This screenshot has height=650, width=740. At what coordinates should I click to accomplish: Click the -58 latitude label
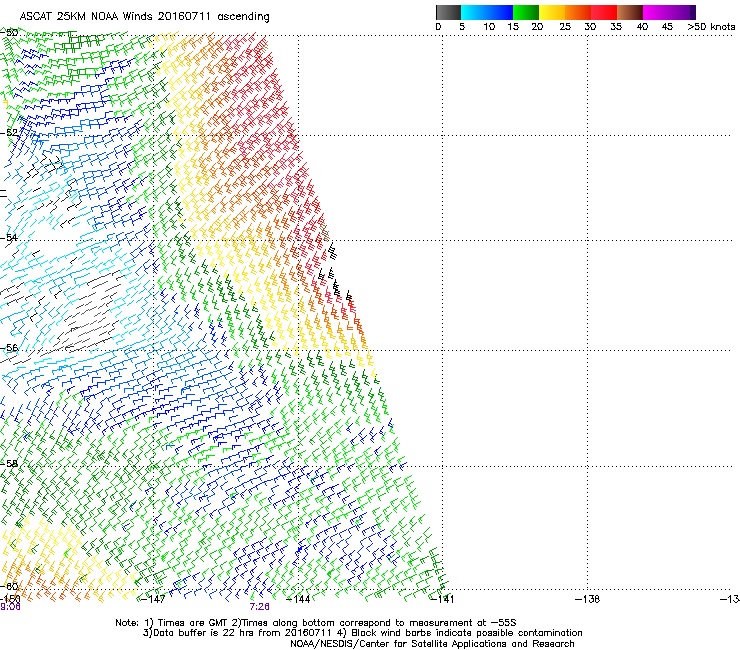tap(9, 464)
